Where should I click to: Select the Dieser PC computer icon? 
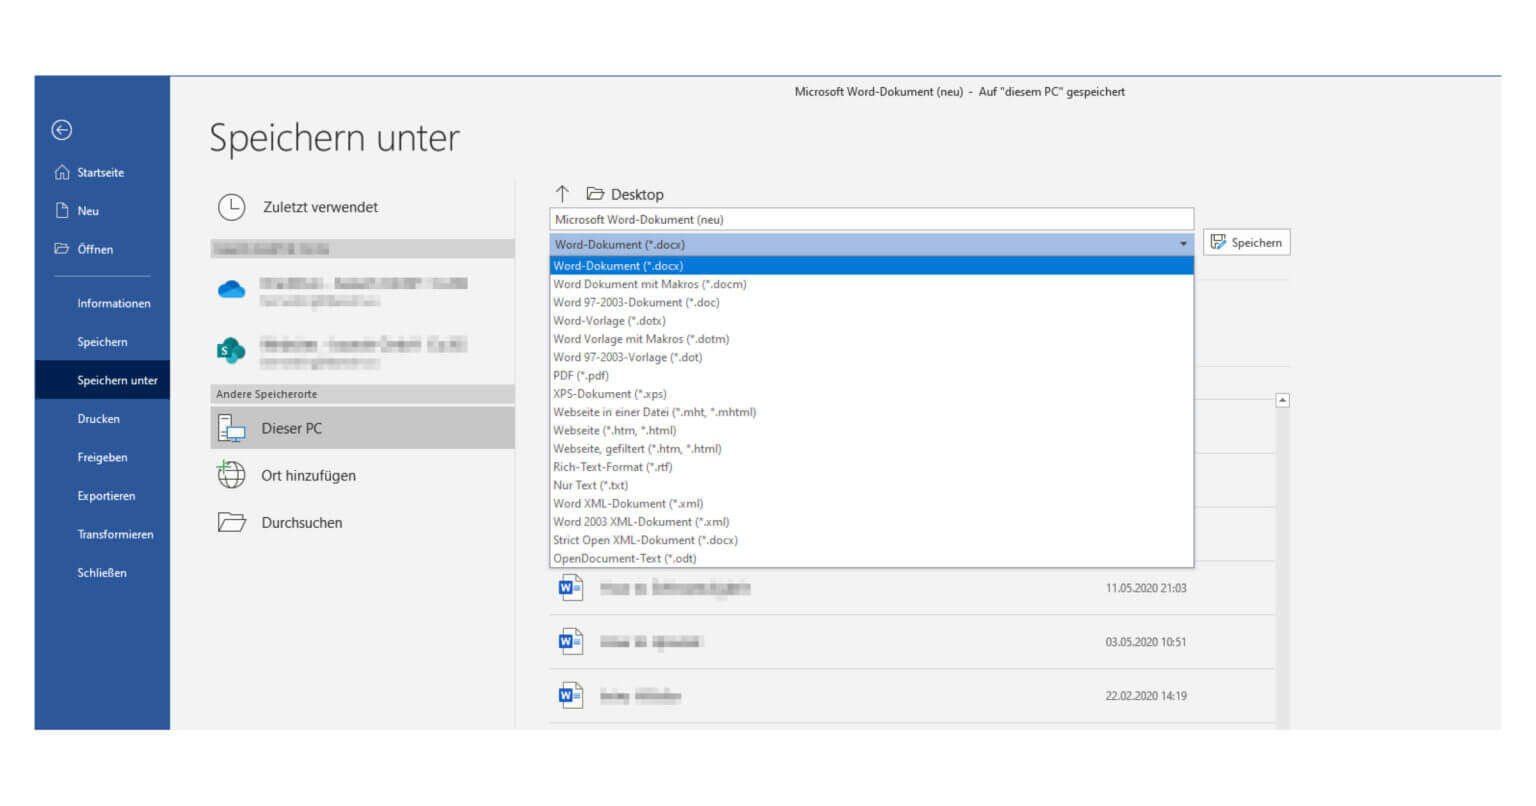pos(231,428)
